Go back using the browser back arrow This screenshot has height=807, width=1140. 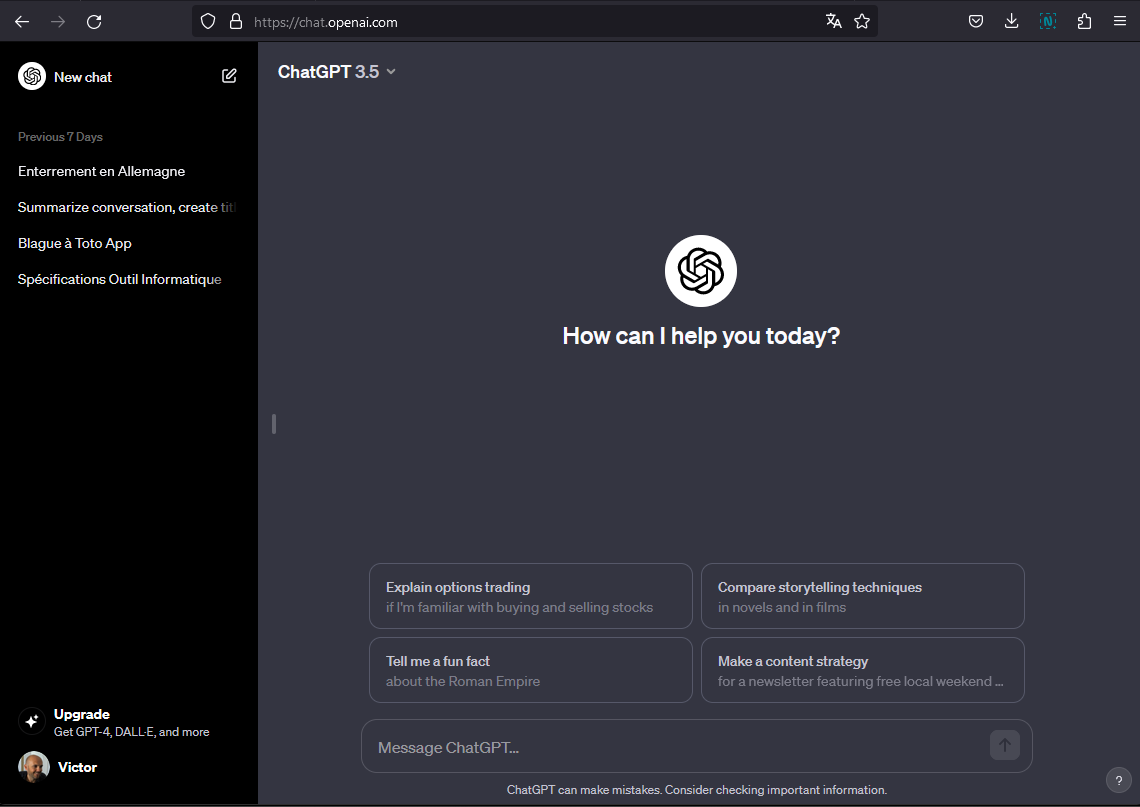click(x=22, y=22)
